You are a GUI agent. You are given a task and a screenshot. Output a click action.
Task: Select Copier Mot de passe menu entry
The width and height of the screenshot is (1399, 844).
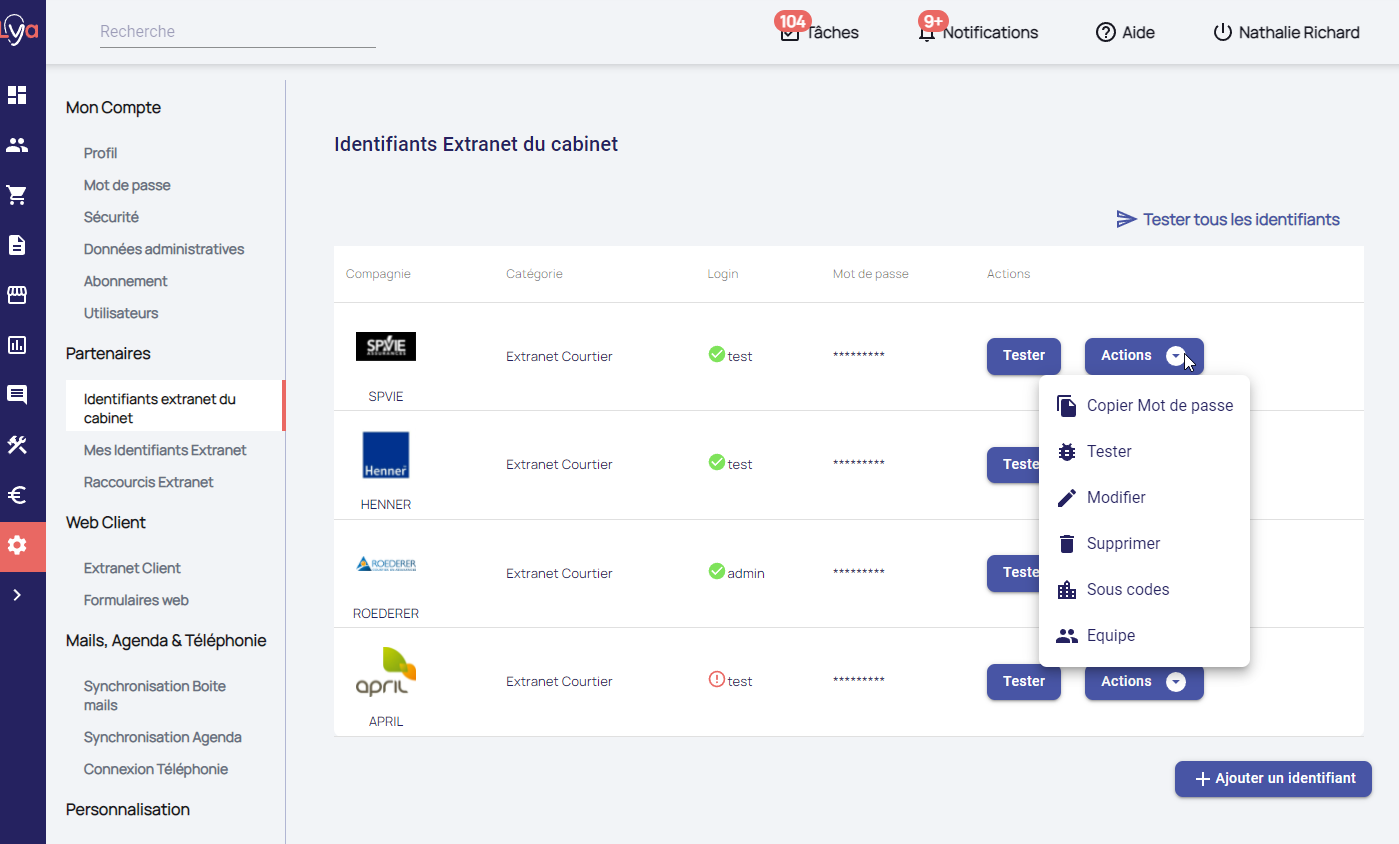pyautogui.click(x=1159, y=406)
